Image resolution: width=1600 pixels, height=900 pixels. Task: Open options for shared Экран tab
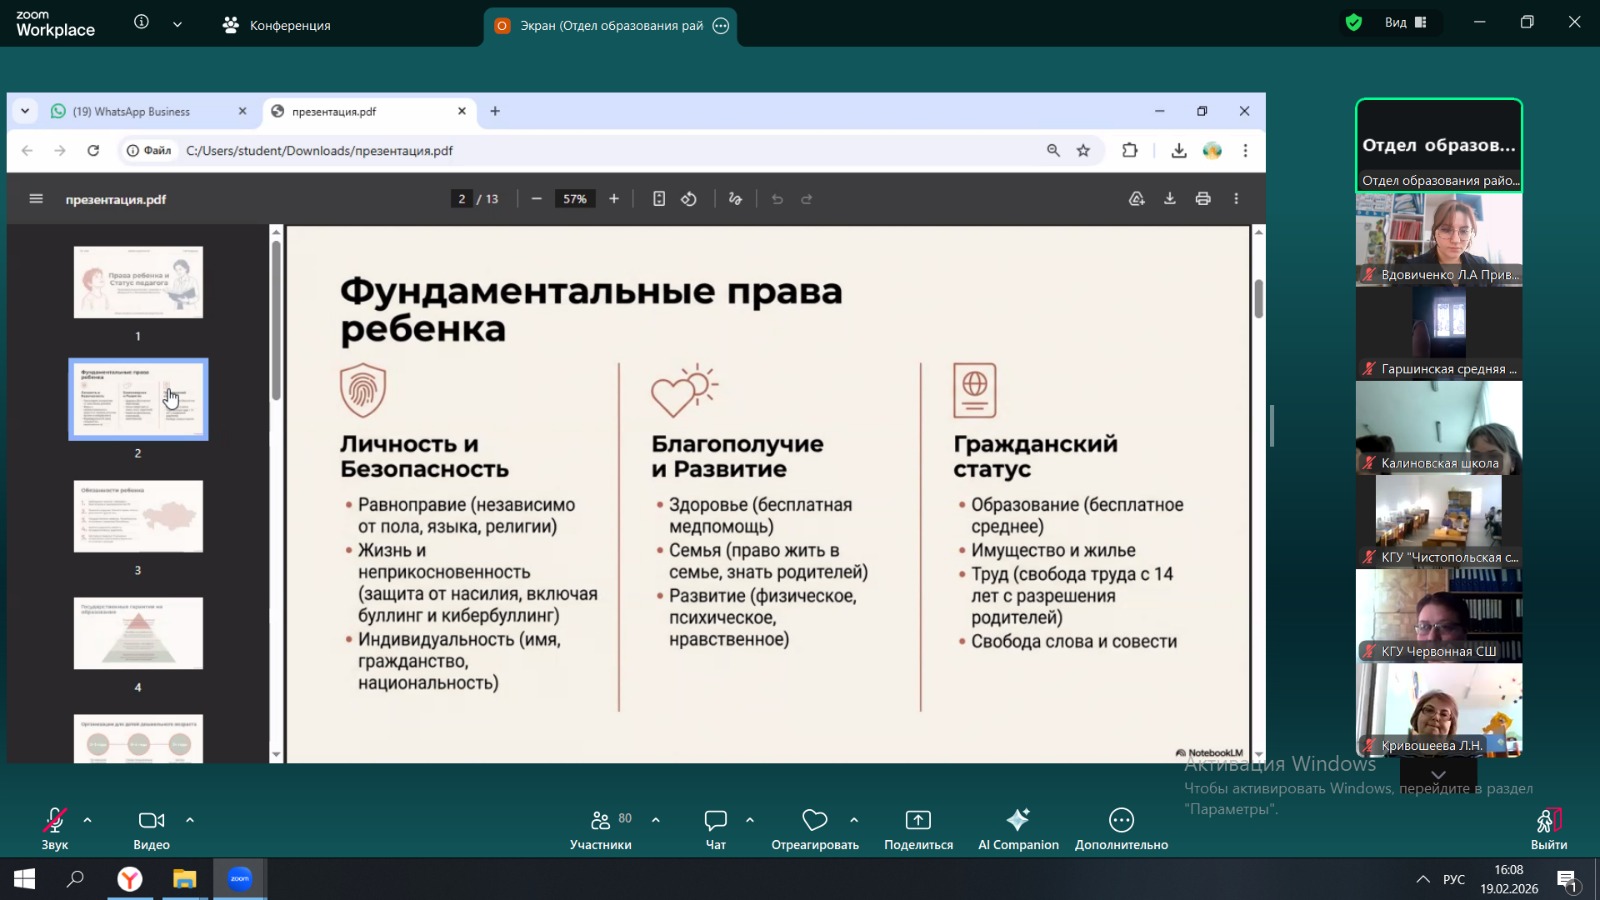tap(721, 26)
